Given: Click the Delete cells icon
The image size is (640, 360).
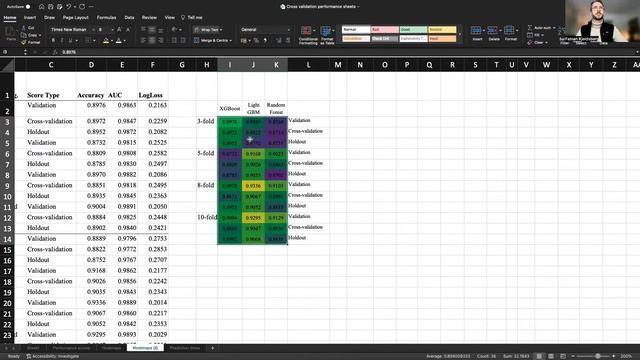Looking at the screenshot, I should pos(493,30).
